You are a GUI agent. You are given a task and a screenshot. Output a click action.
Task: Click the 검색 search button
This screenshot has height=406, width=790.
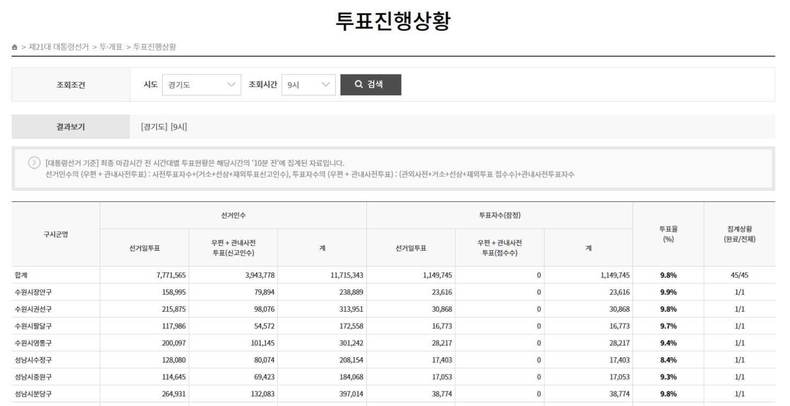[371, 85]
